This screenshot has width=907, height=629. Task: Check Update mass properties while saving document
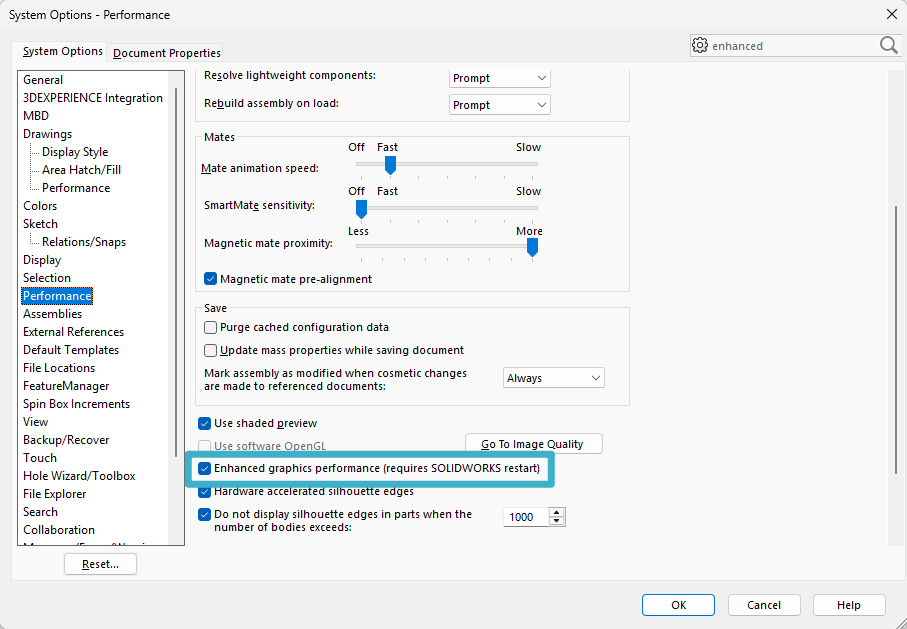pos(211,351)
